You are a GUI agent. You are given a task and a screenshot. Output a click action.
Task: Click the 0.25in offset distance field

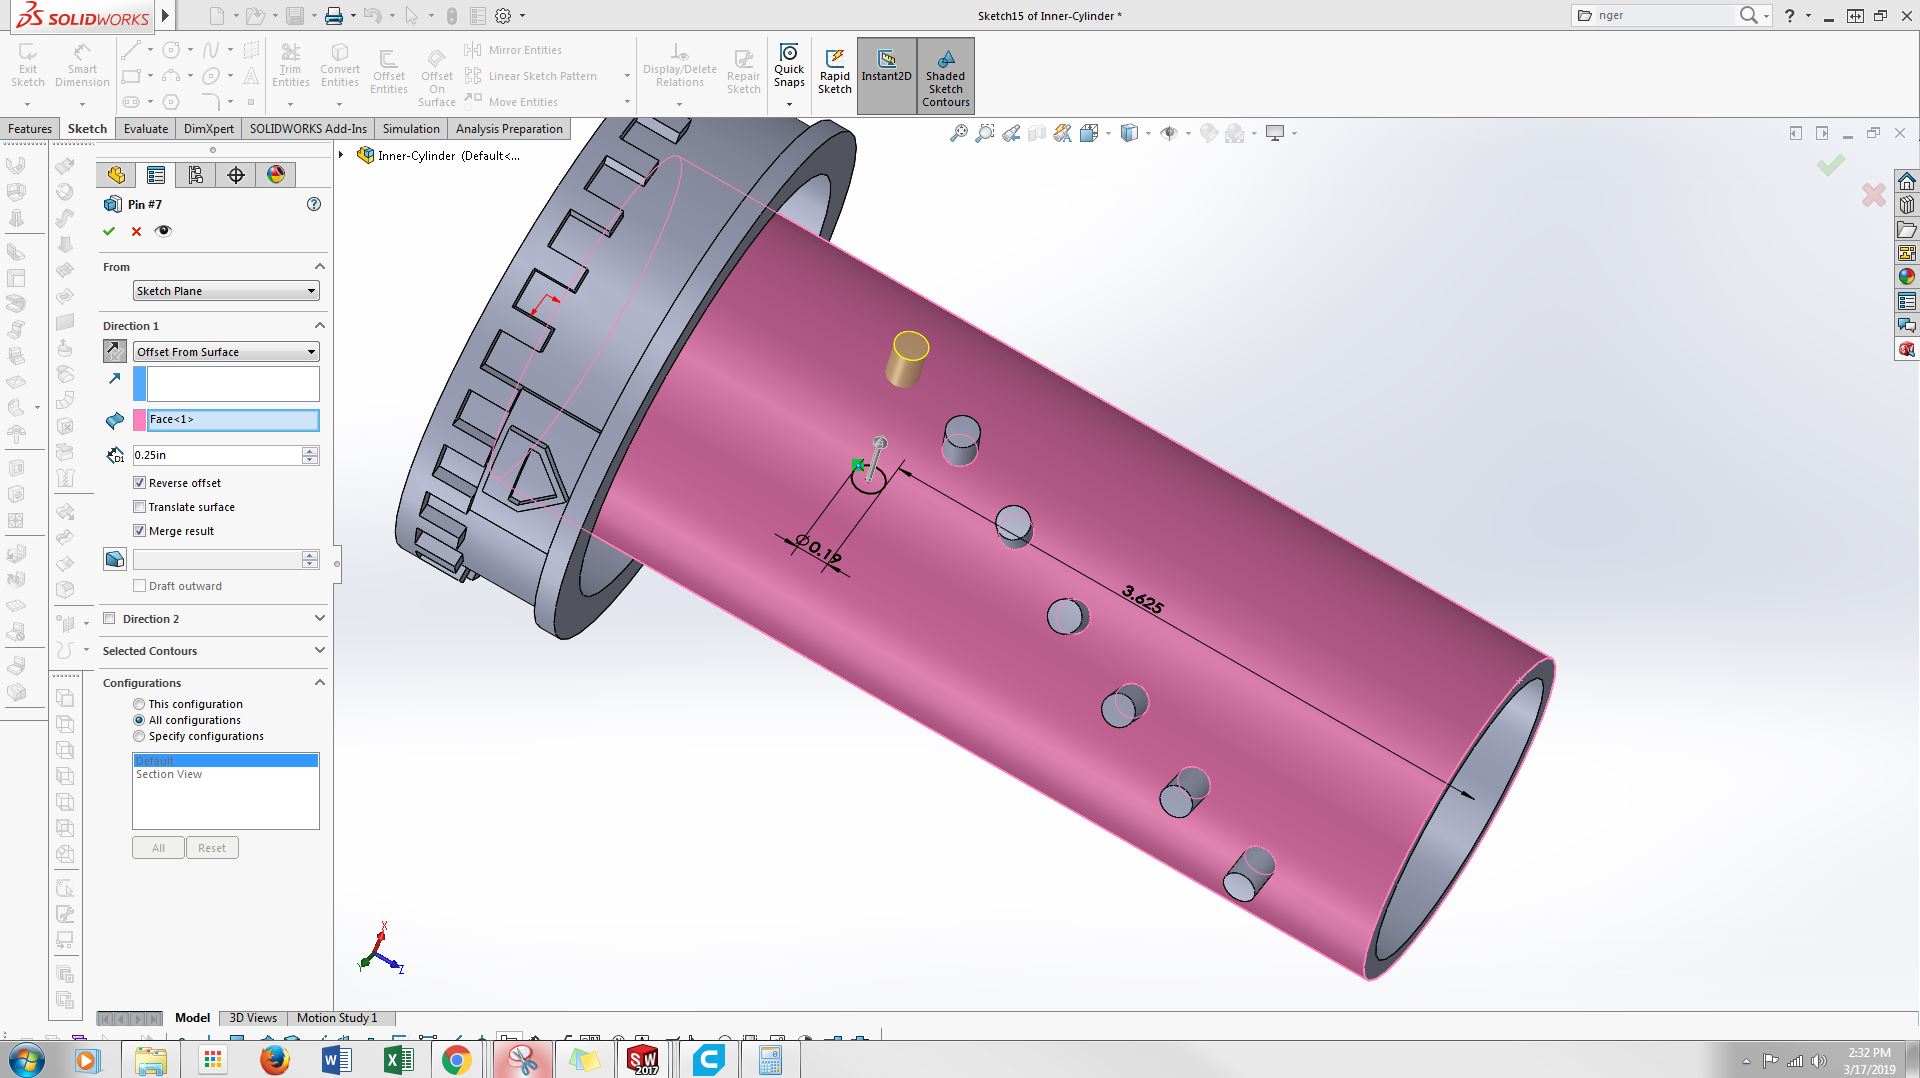tap(217, 455)
